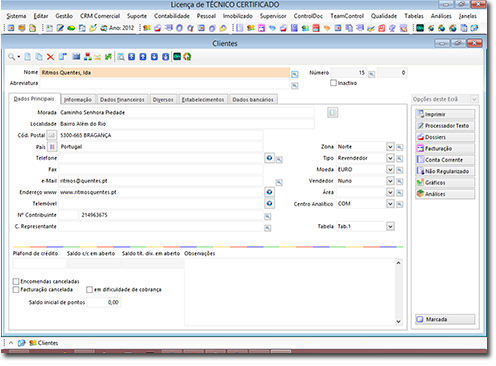
Task: Click the round blue icon beside Telemóvel
Action: point(269,203)
